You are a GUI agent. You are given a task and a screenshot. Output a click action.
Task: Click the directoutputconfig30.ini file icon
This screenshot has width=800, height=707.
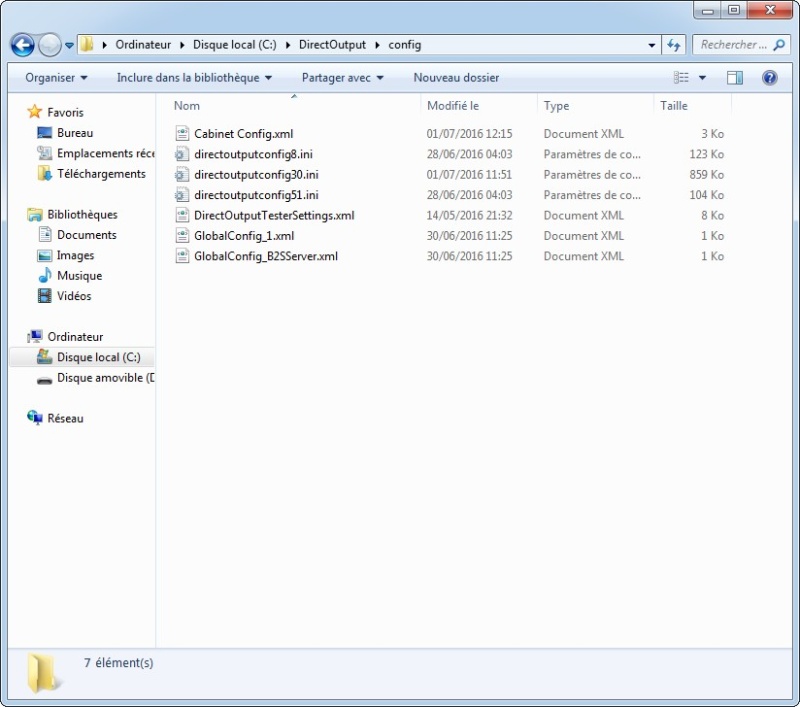click(182, 174)
